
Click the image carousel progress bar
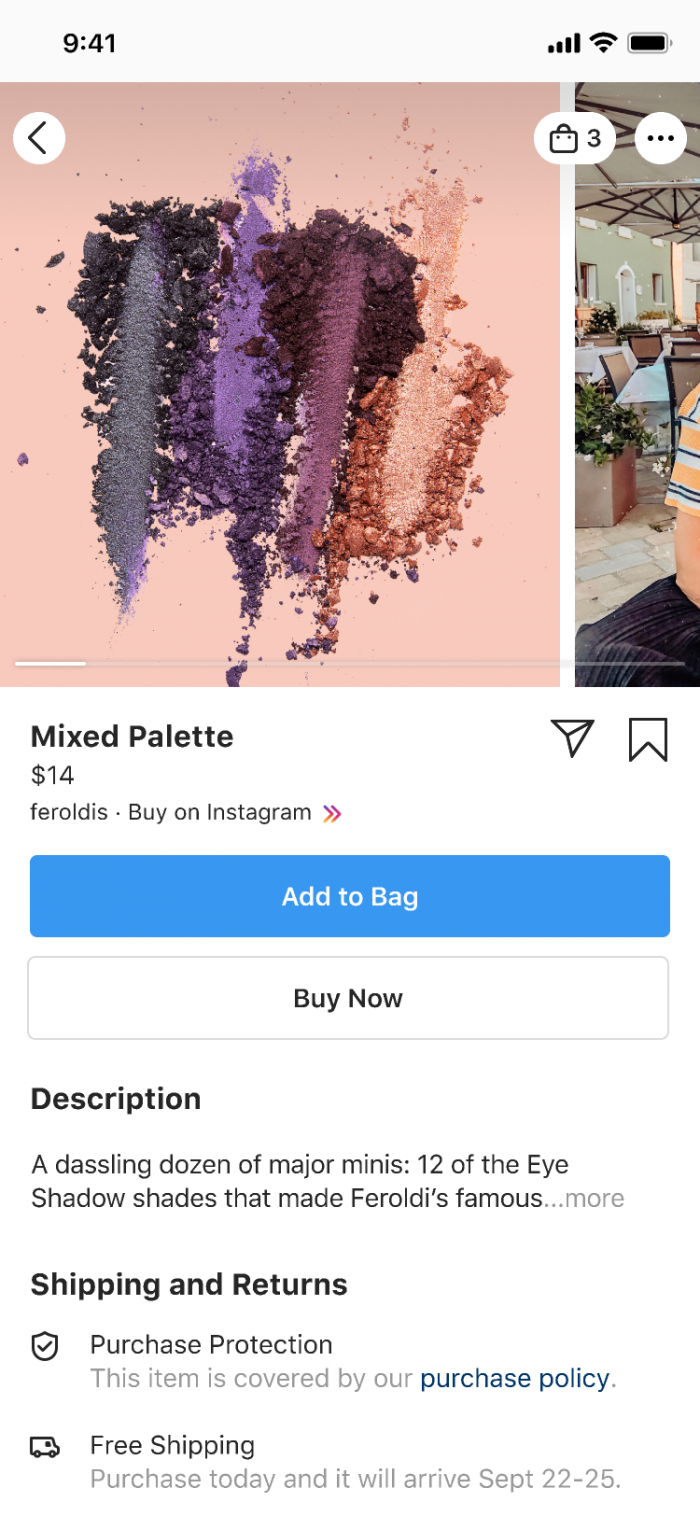point(350,663)
